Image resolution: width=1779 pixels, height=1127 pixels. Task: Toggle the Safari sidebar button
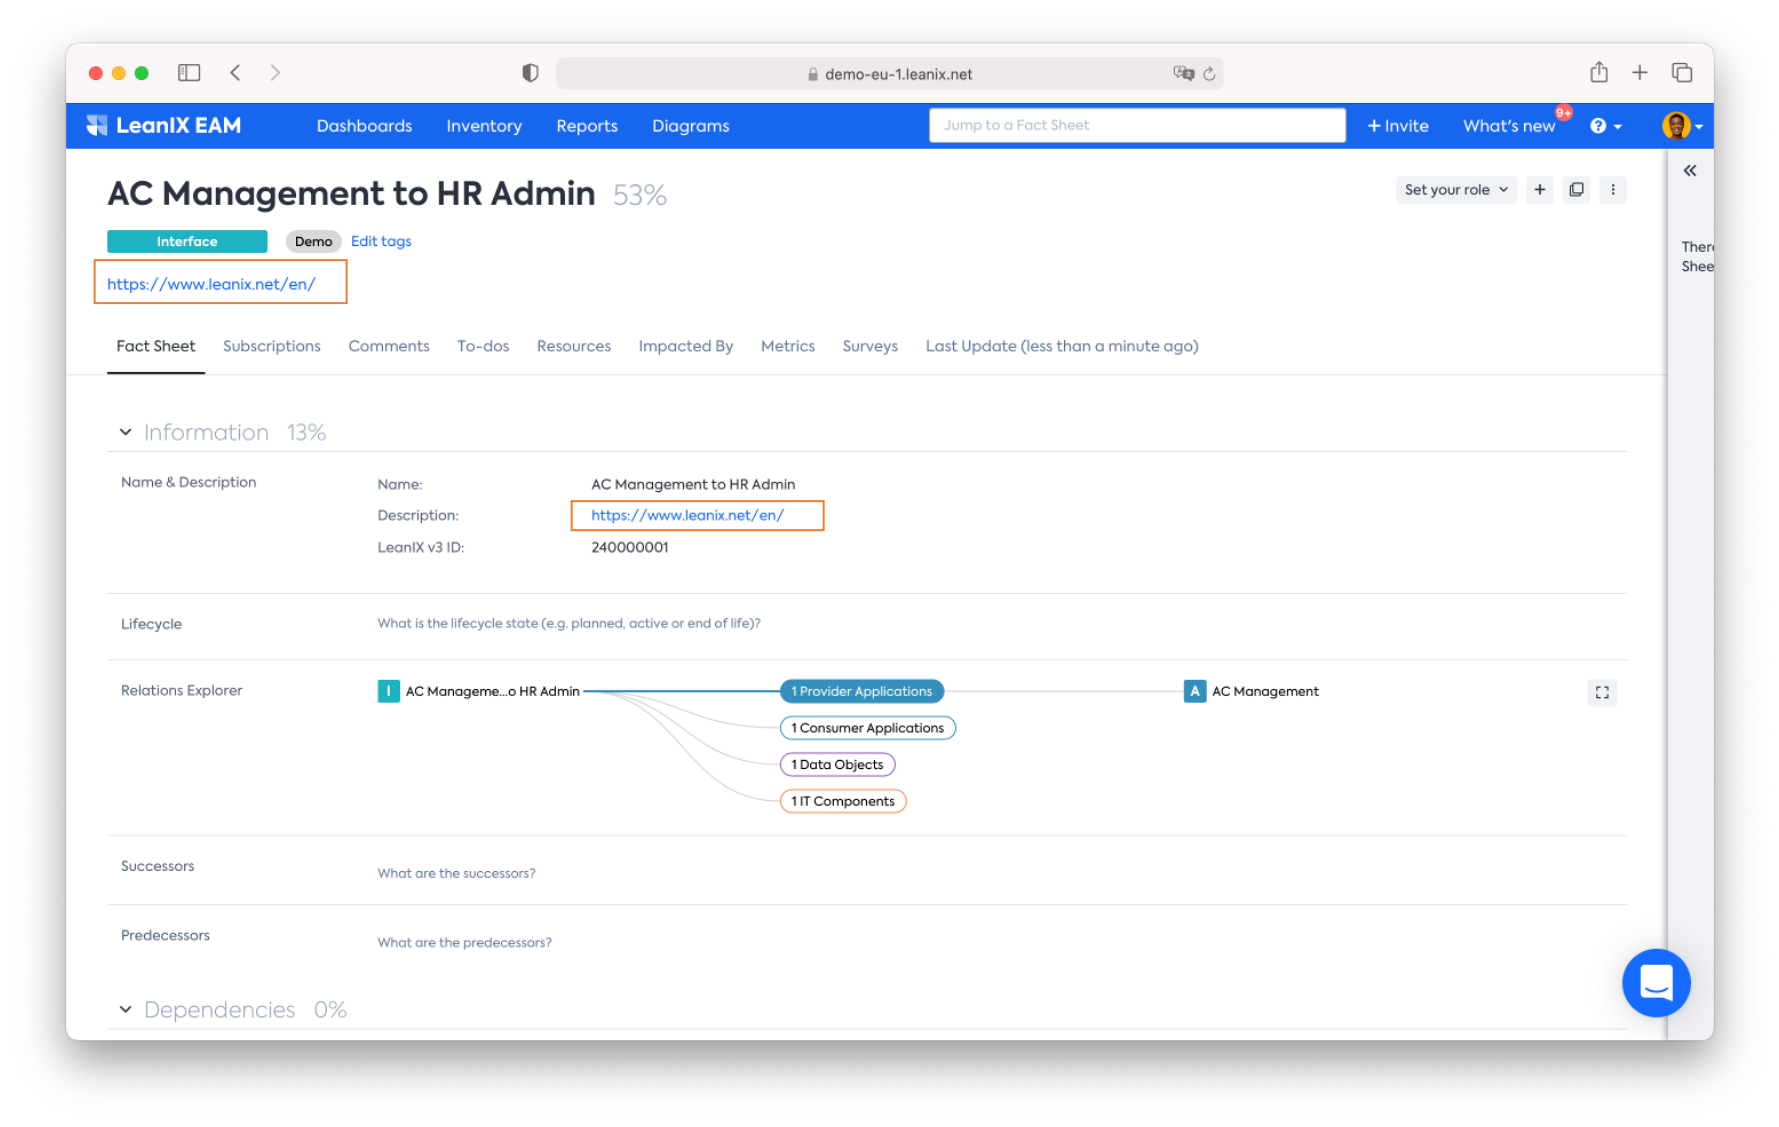(x=189, y=73)
